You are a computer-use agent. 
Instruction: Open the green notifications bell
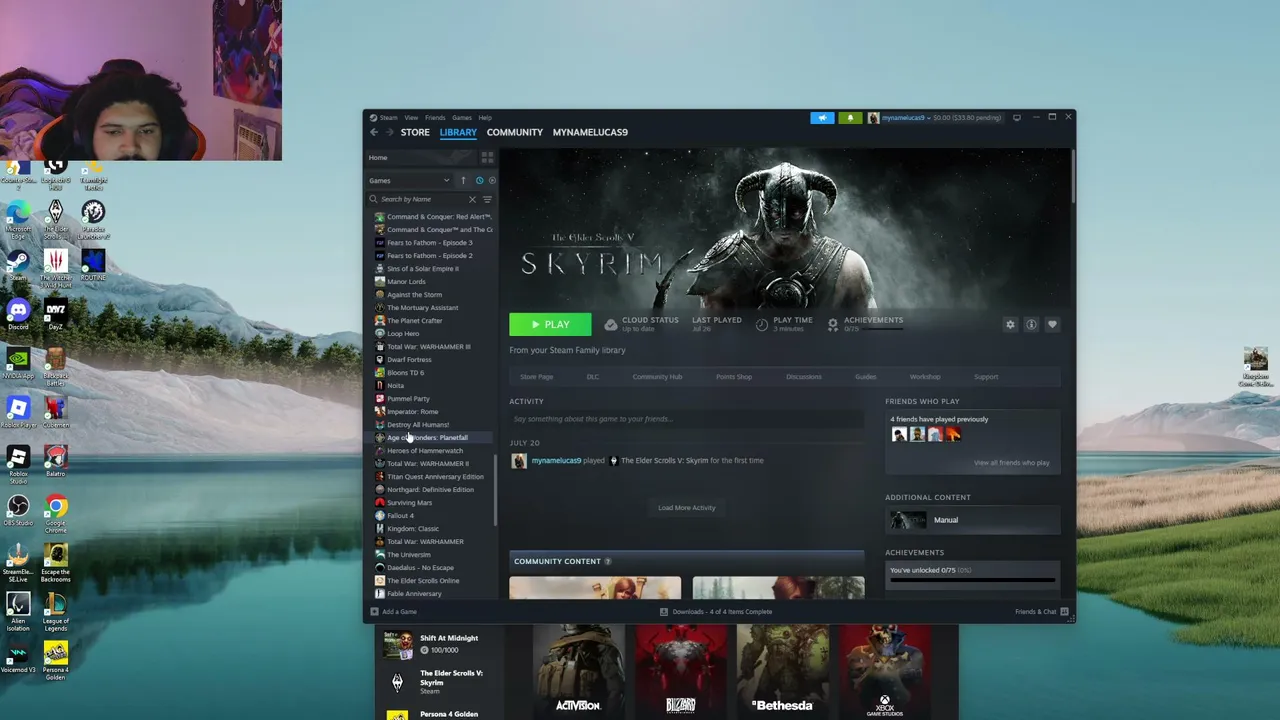click(x=850, y=118)
